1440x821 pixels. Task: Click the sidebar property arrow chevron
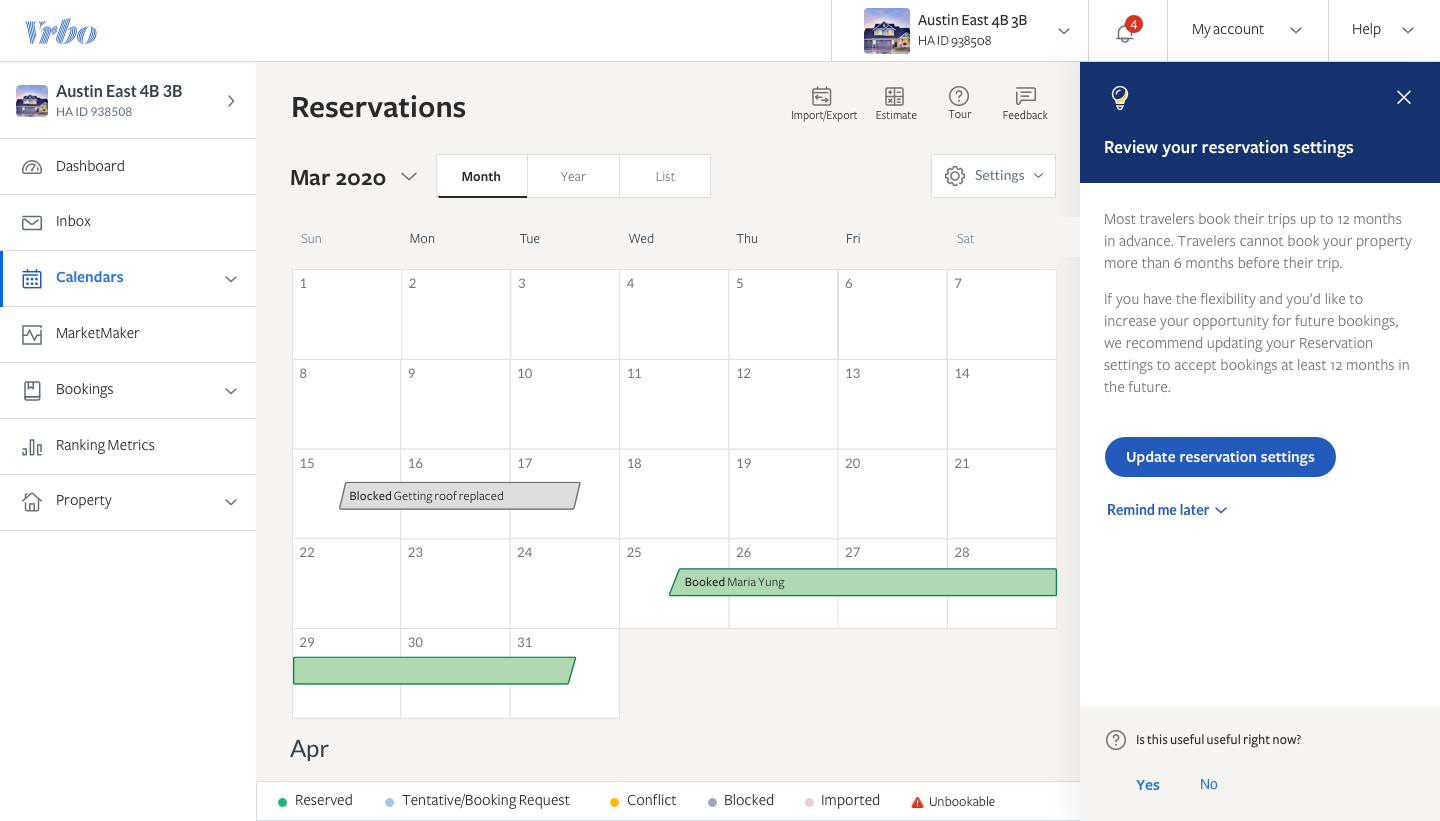[231, 101]
